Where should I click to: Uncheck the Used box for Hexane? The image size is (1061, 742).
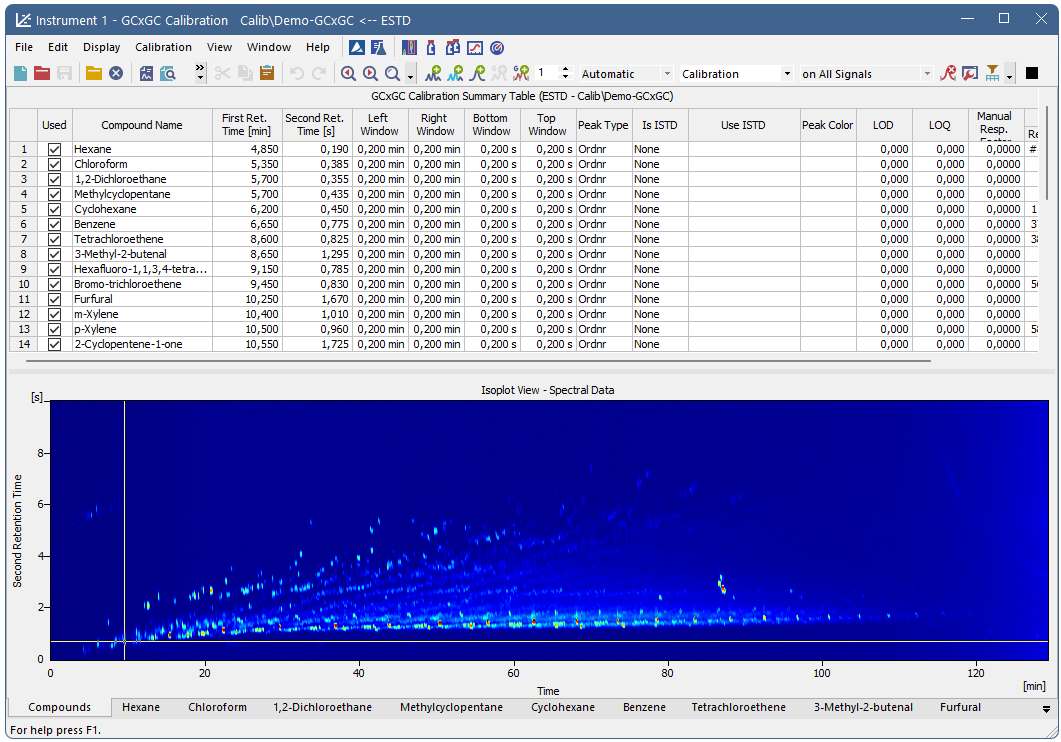click(x=54, y=149)
